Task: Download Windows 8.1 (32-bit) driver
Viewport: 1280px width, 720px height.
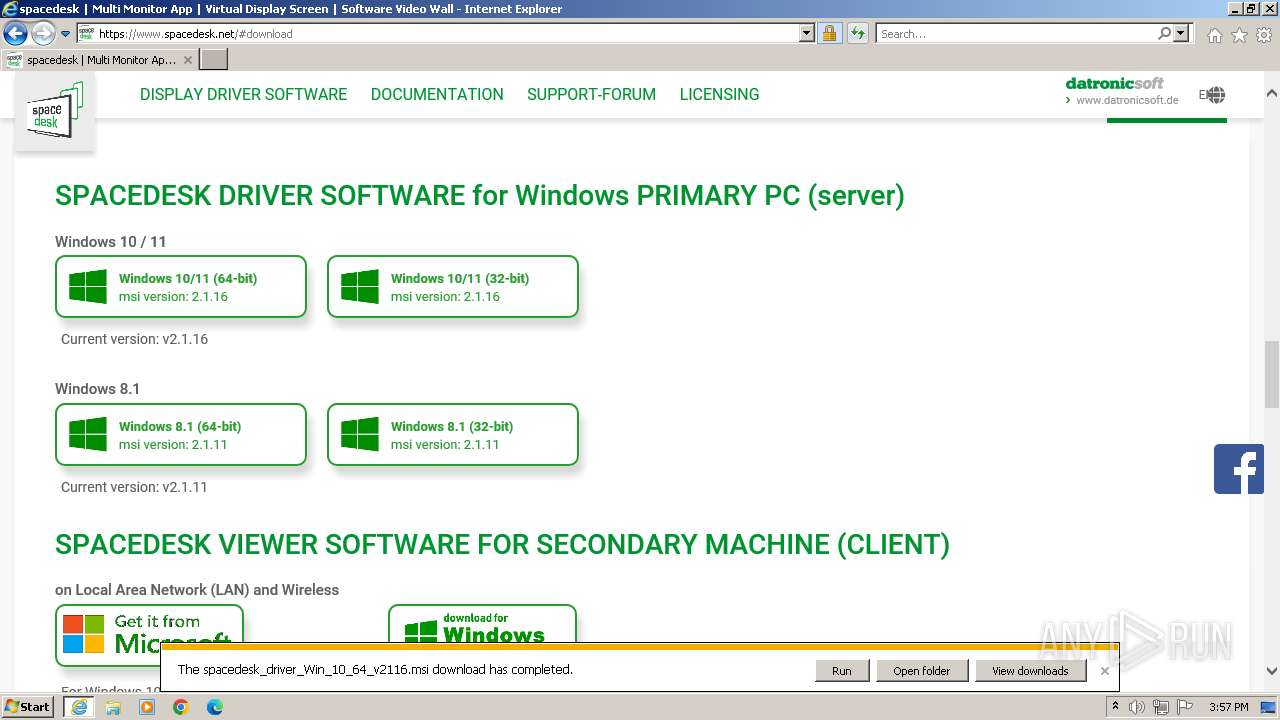Action: [x=453, y=435]
